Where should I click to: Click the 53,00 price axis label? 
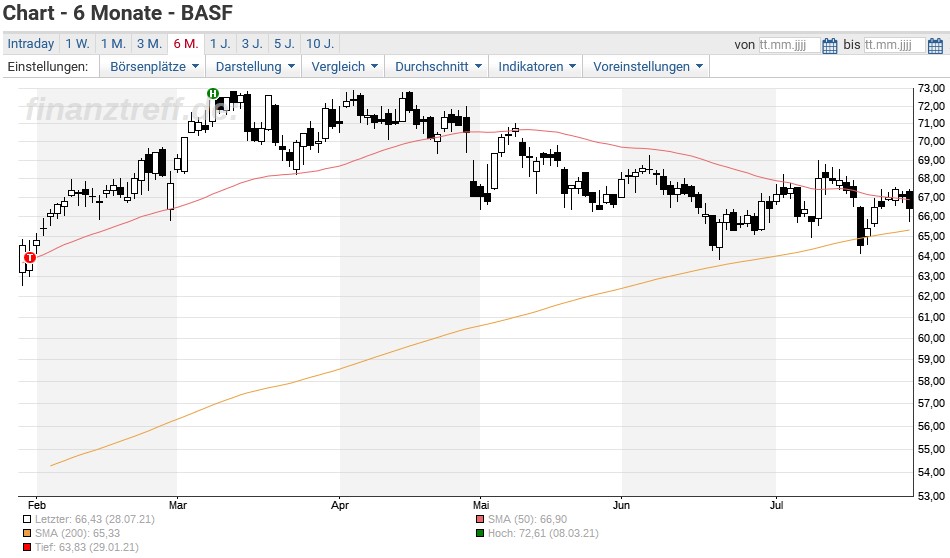pos(931,496)
